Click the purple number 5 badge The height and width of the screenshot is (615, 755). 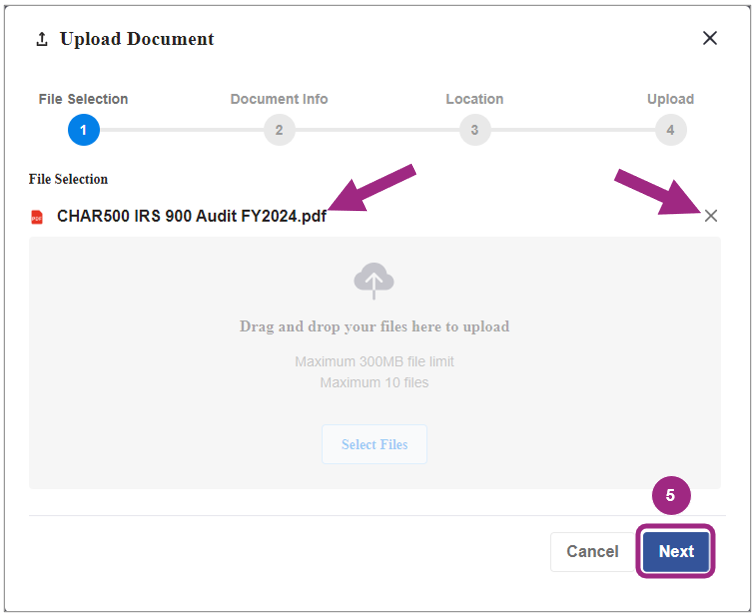[x=671, y=496]
